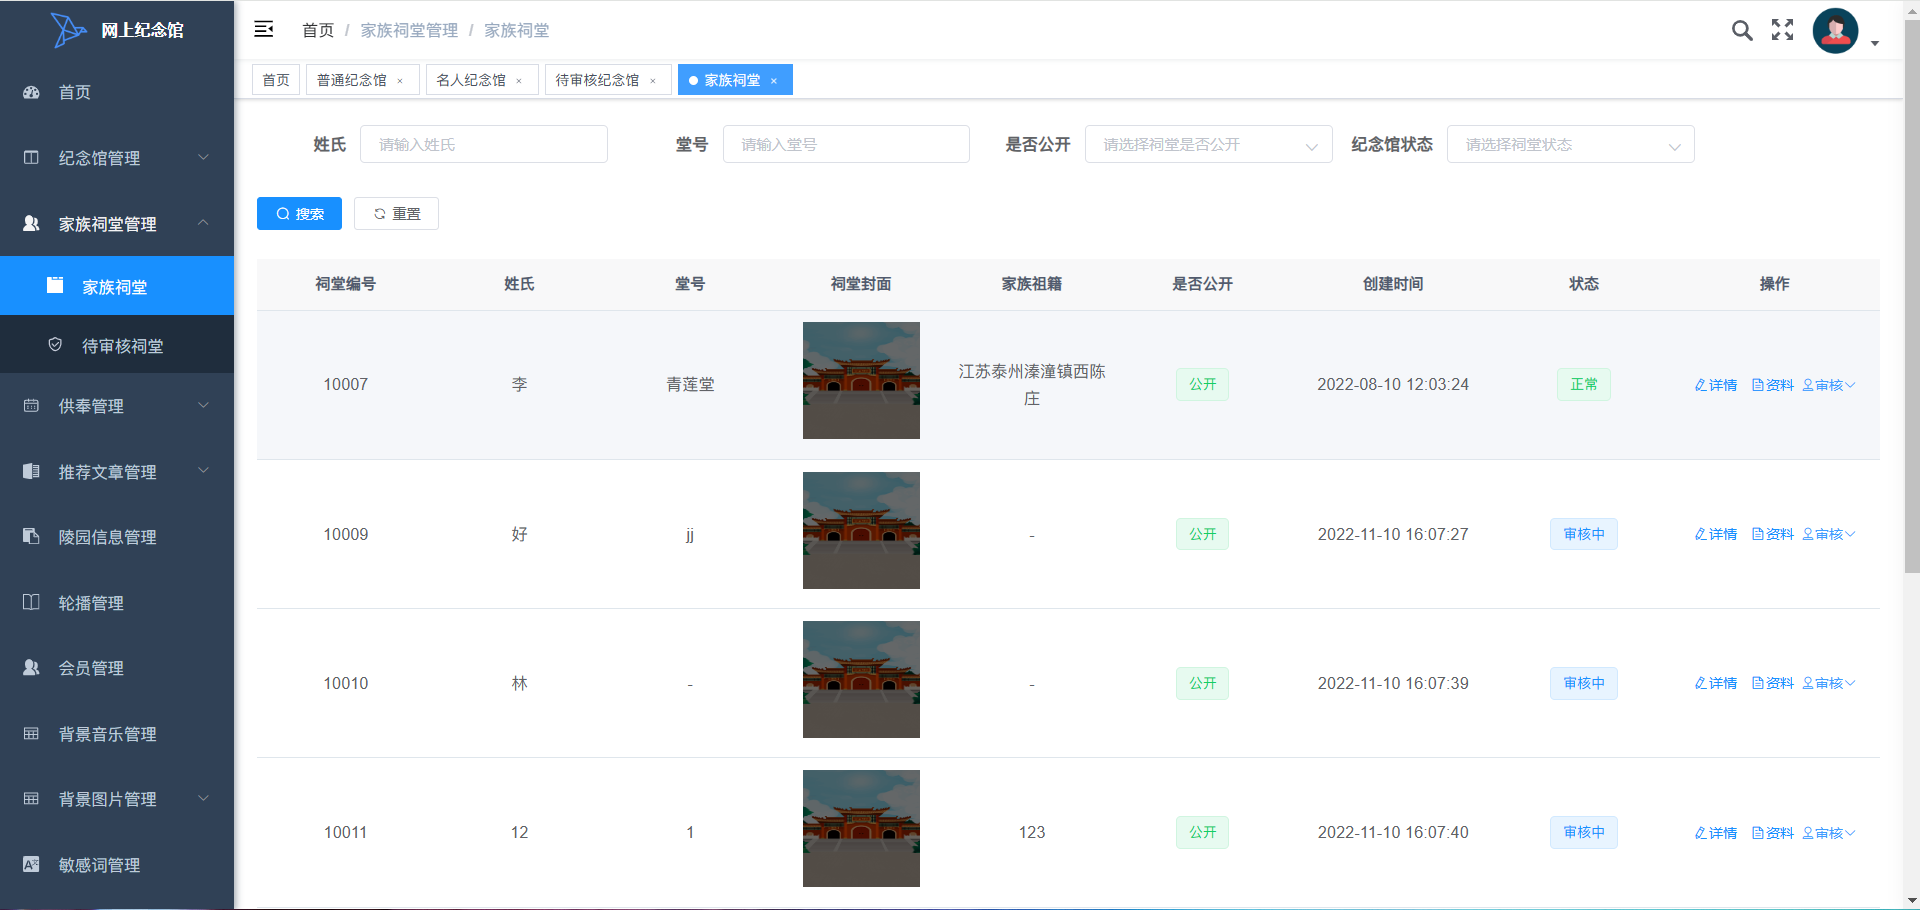Open the 纪念馆状态 select dropdown
1920x910 pixels.
[x=1570, y=144]
